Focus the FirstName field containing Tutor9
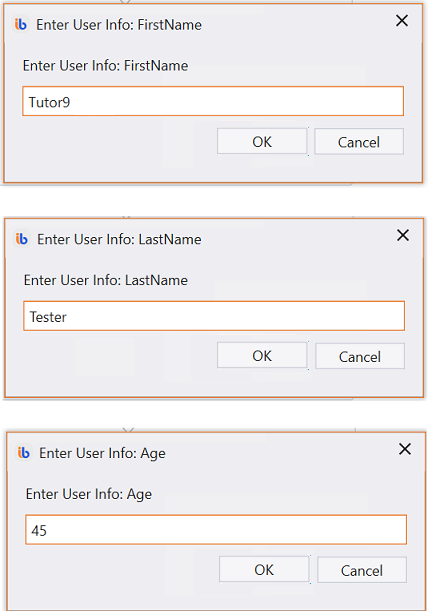 (213, 101)
